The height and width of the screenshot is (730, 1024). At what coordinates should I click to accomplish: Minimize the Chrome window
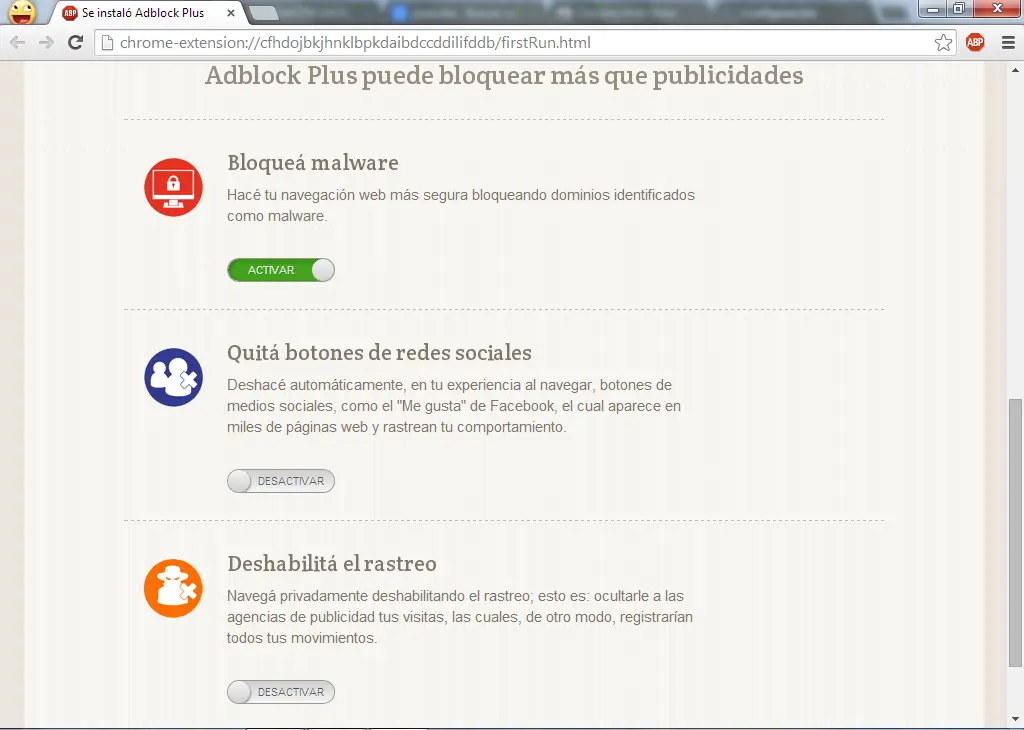[x=933, y=8]
